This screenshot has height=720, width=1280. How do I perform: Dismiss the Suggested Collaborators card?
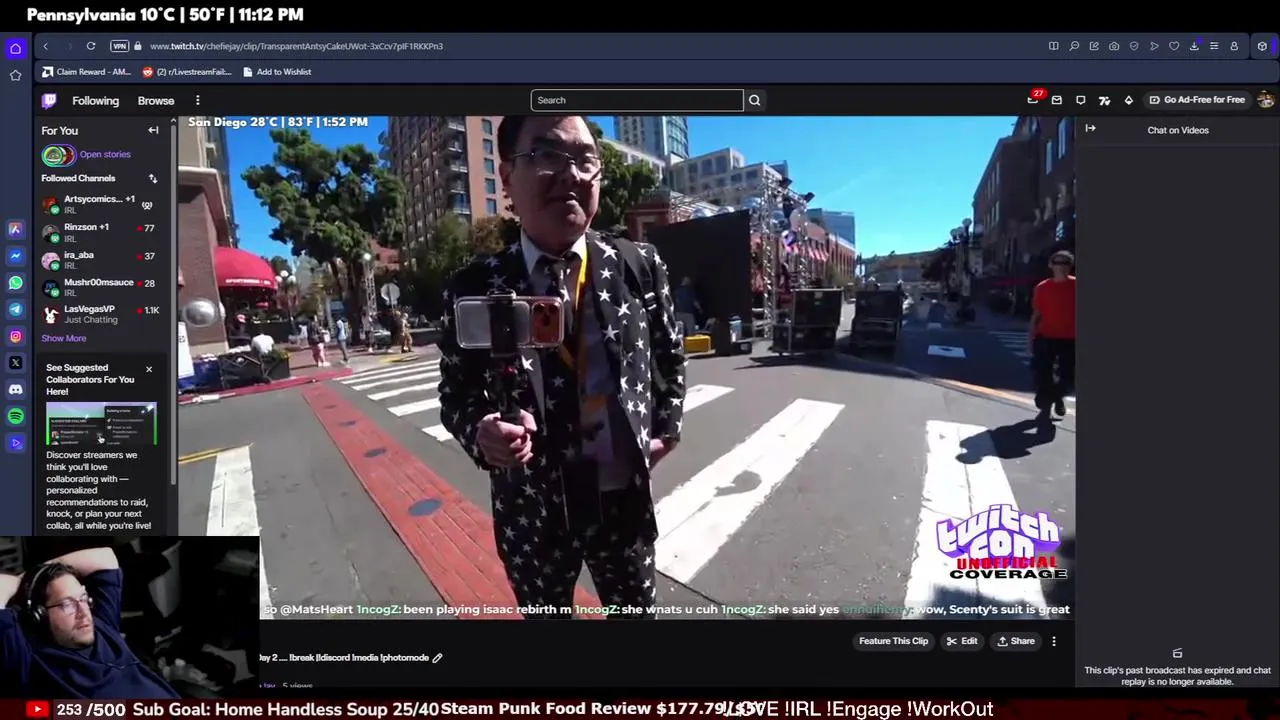pyautogui.click(x=149, y=370)
